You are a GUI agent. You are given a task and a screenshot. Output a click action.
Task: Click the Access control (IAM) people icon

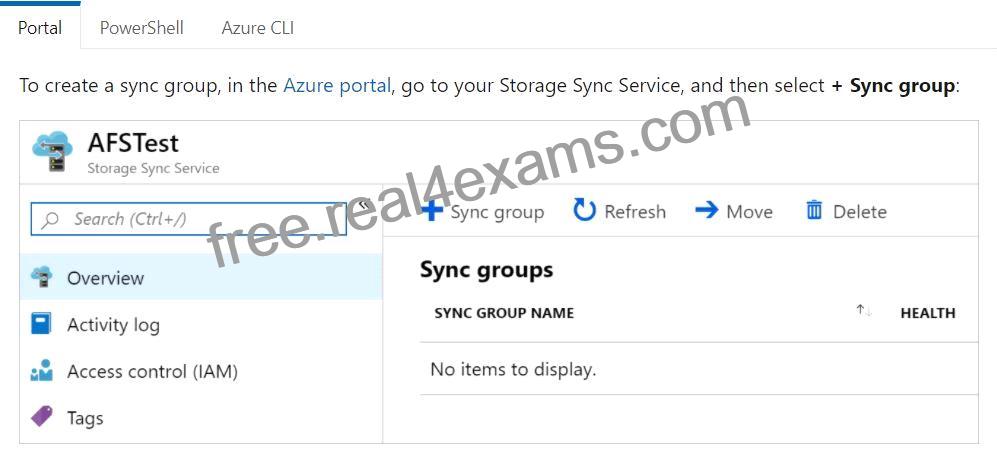[41, 371]
